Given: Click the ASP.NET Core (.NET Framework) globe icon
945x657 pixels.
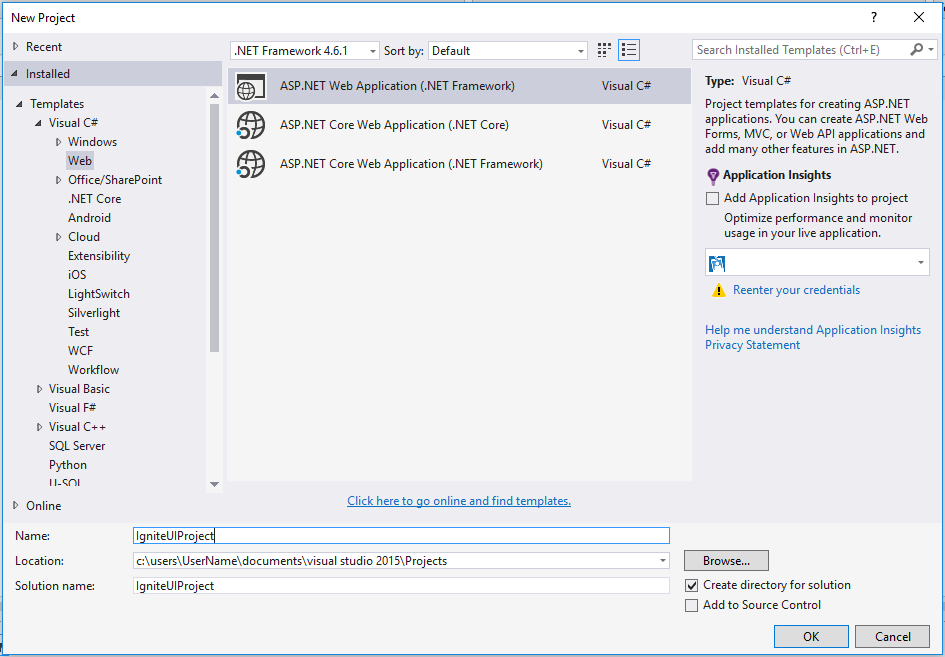Looking at the screenshot, I should click(x=251, y=164).
